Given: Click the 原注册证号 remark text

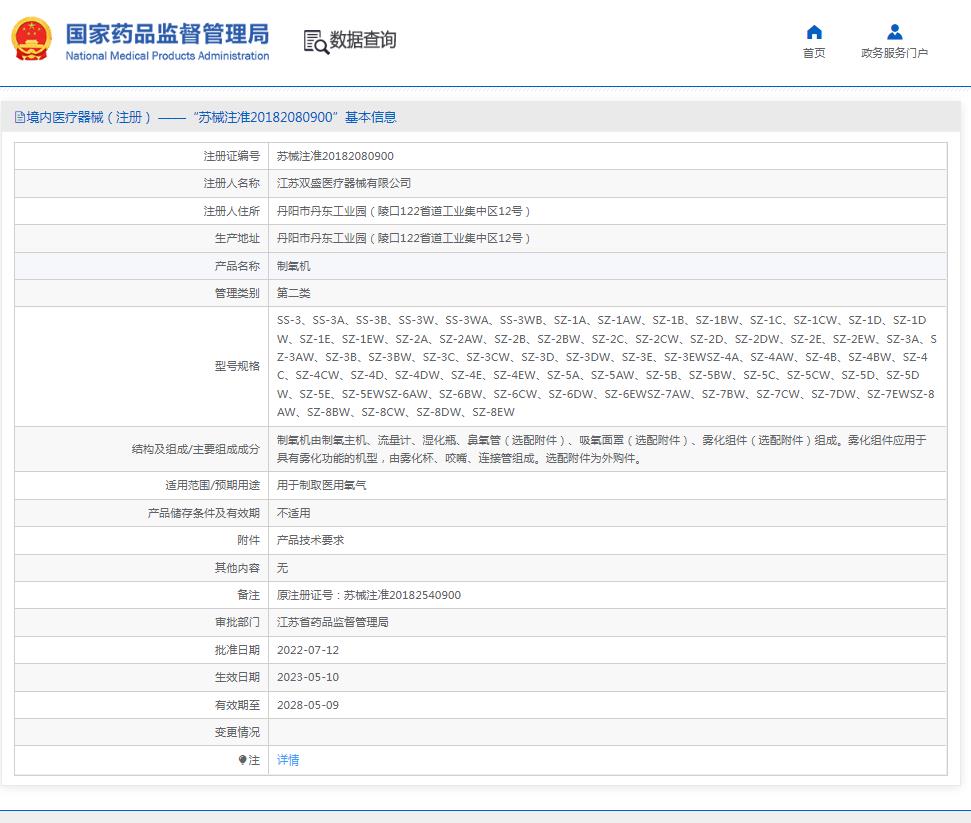Looking at the screenshot, I should click(x=369, y=595).
